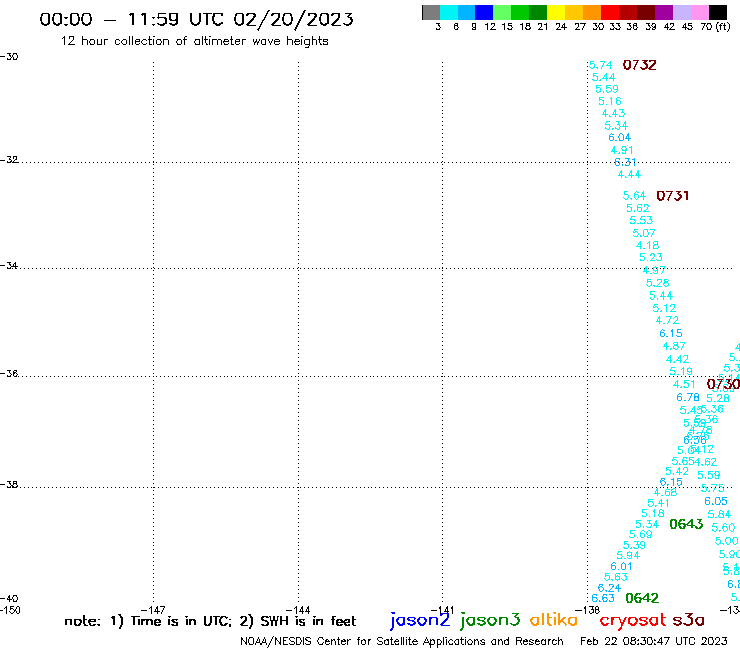Image resolution: width=740 pixels, height=650 pixels.
Task: Click the dark blue 12 ft legend swatch
Action: 484,12
